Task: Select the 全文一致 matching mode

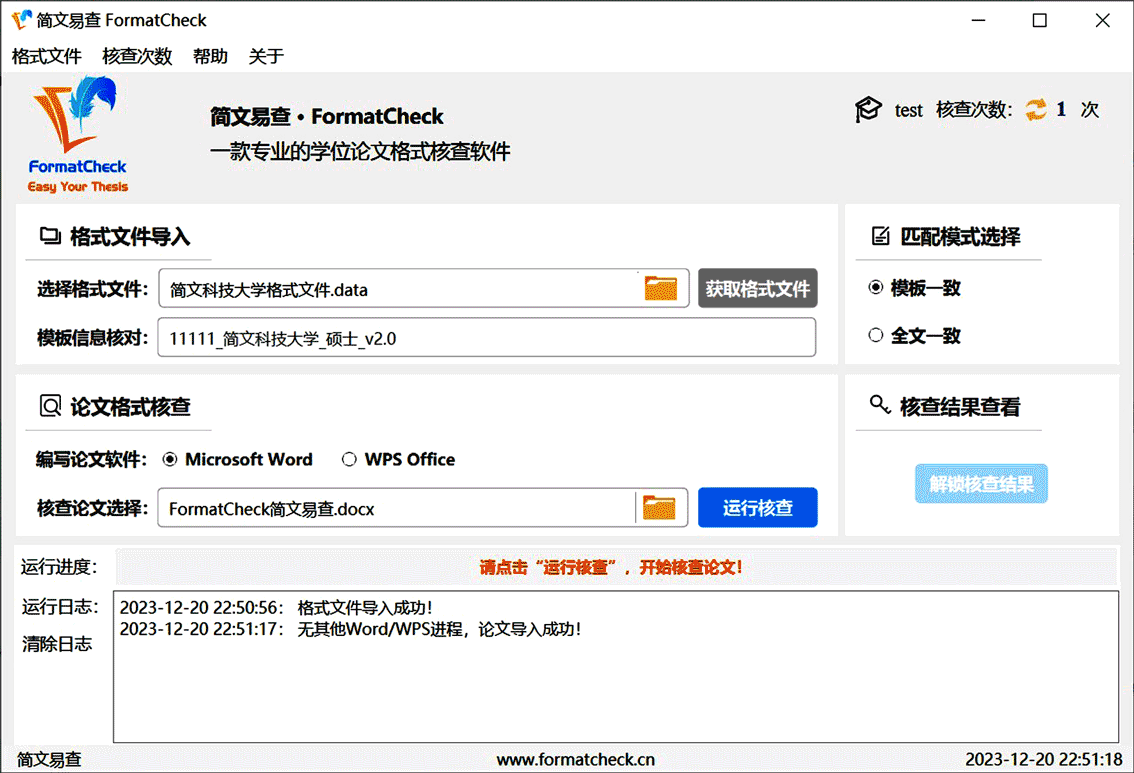Action: coord(915,336)
